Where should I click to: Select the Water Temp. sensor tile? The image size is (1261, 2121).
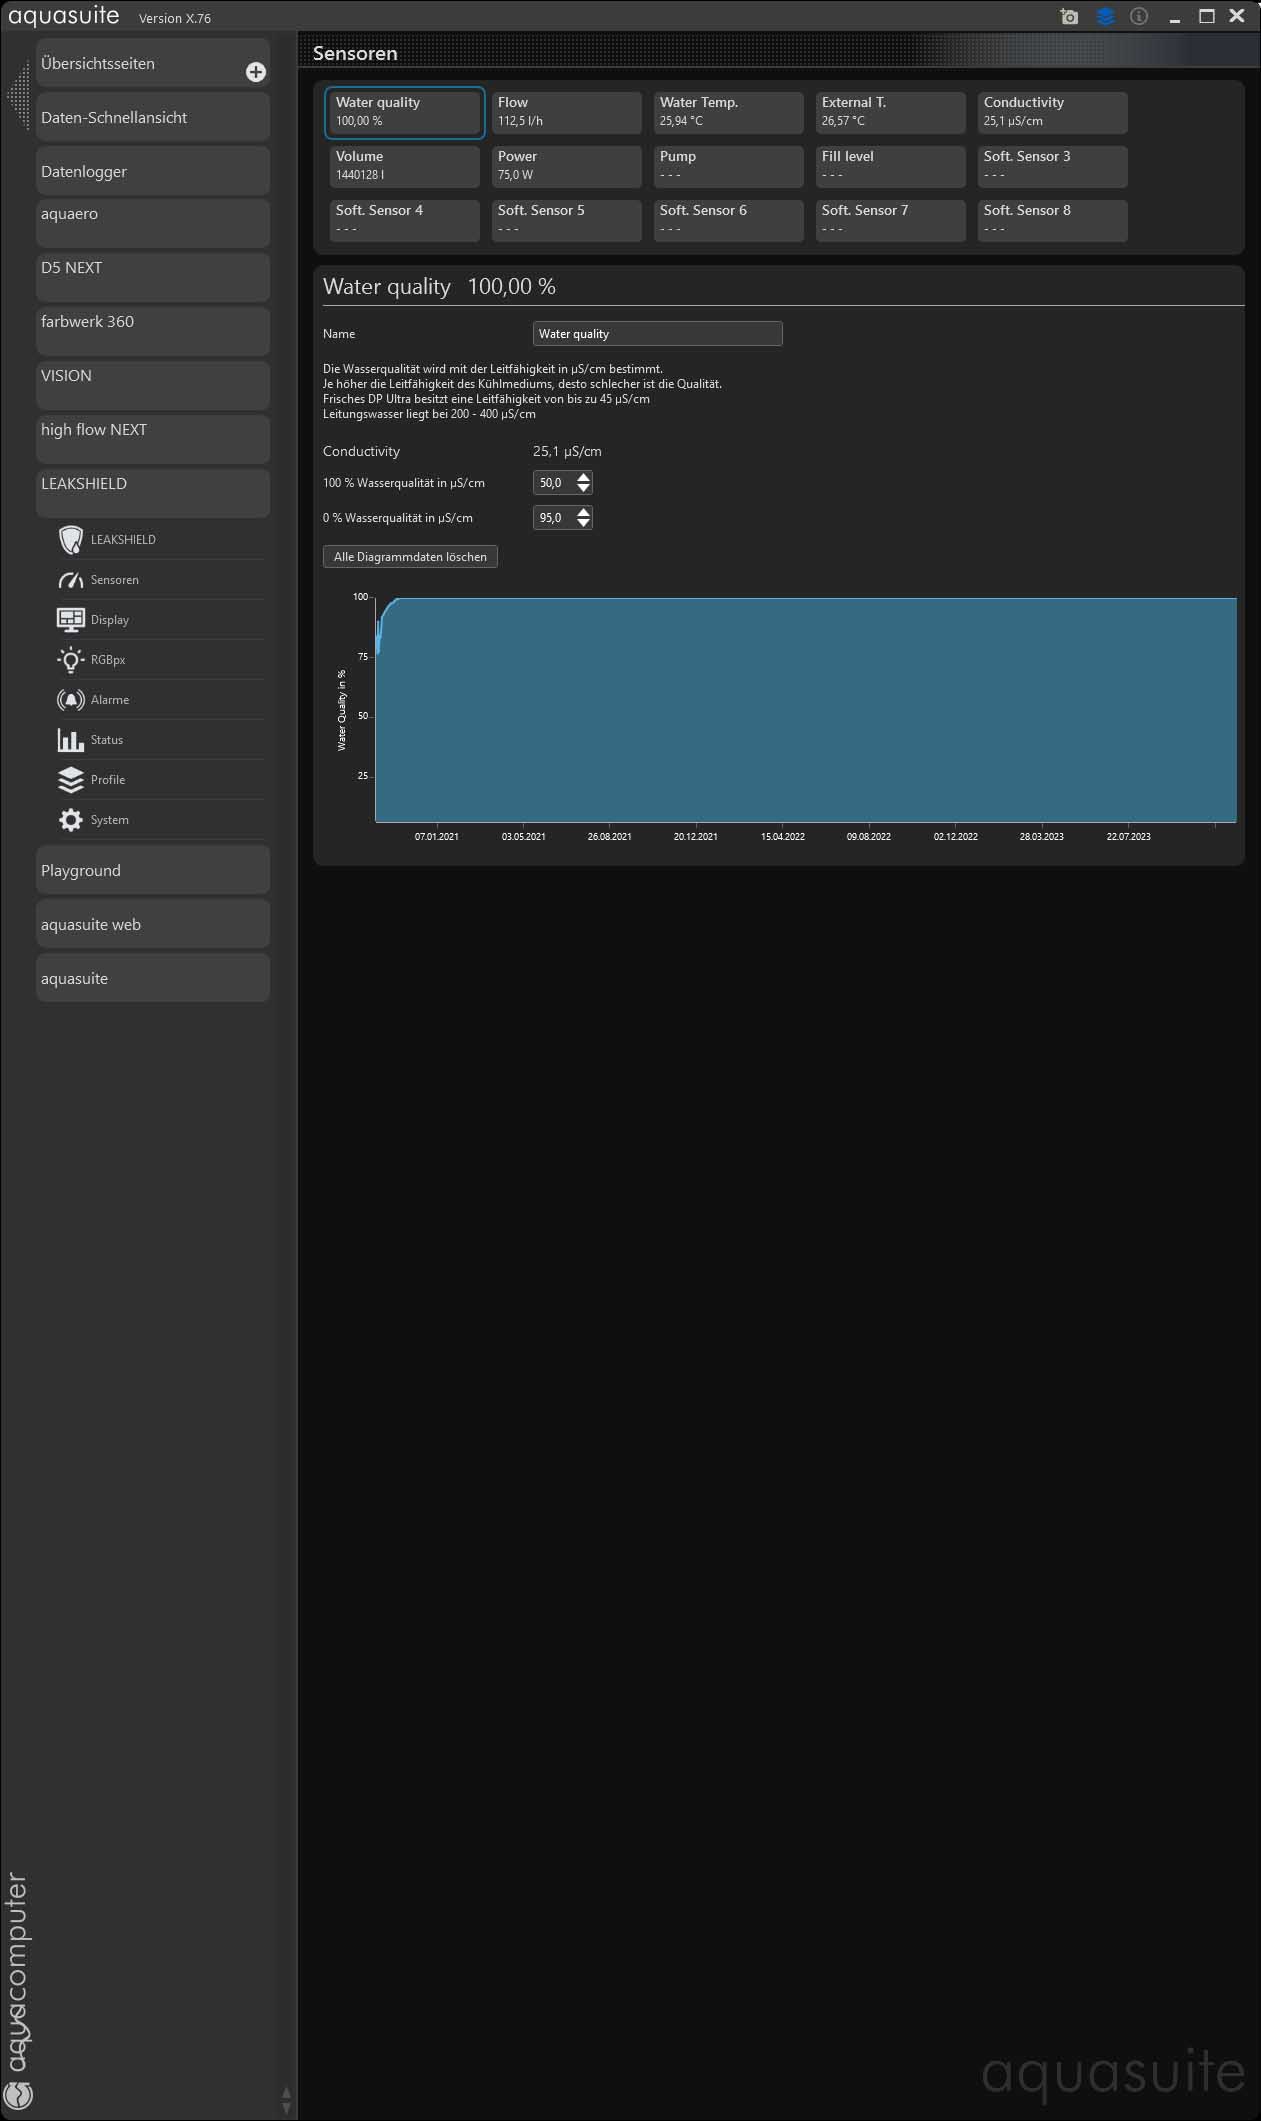(x=729, y=112)
